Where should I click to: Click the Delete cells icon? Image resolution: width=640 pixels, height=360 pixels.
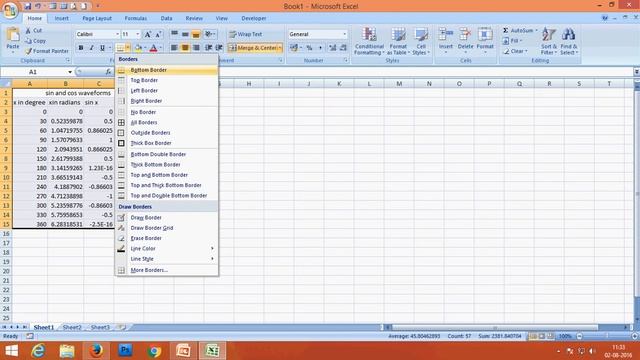[x=465, y=34]
